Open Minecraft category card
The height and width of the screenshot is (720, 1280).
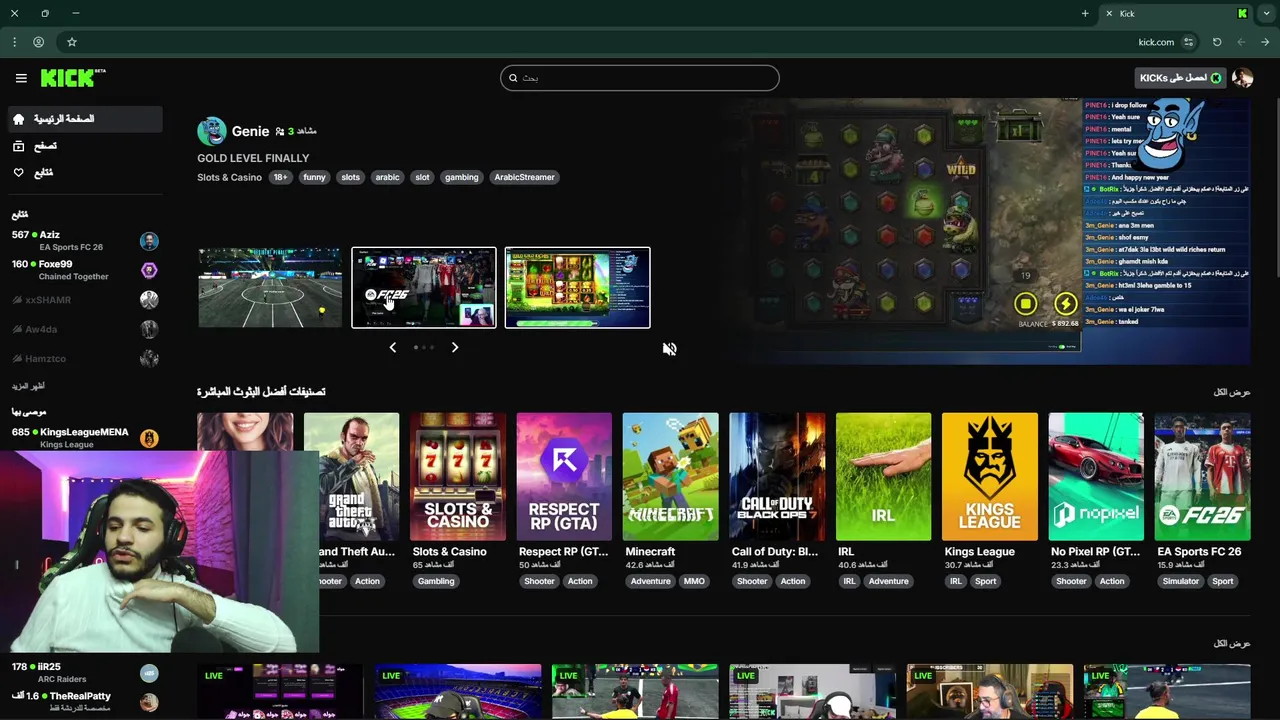pyautogui.click(x=670, y=476)
